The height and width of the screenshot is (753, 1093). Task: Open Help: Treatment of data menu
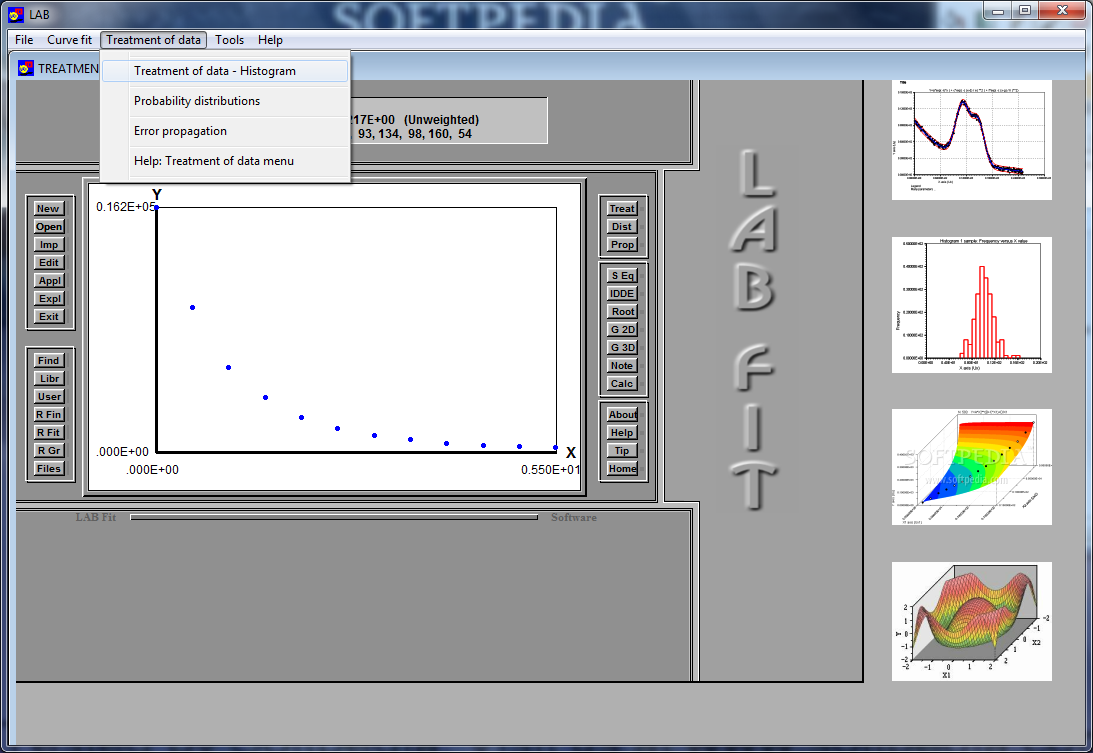pos(224,161)
